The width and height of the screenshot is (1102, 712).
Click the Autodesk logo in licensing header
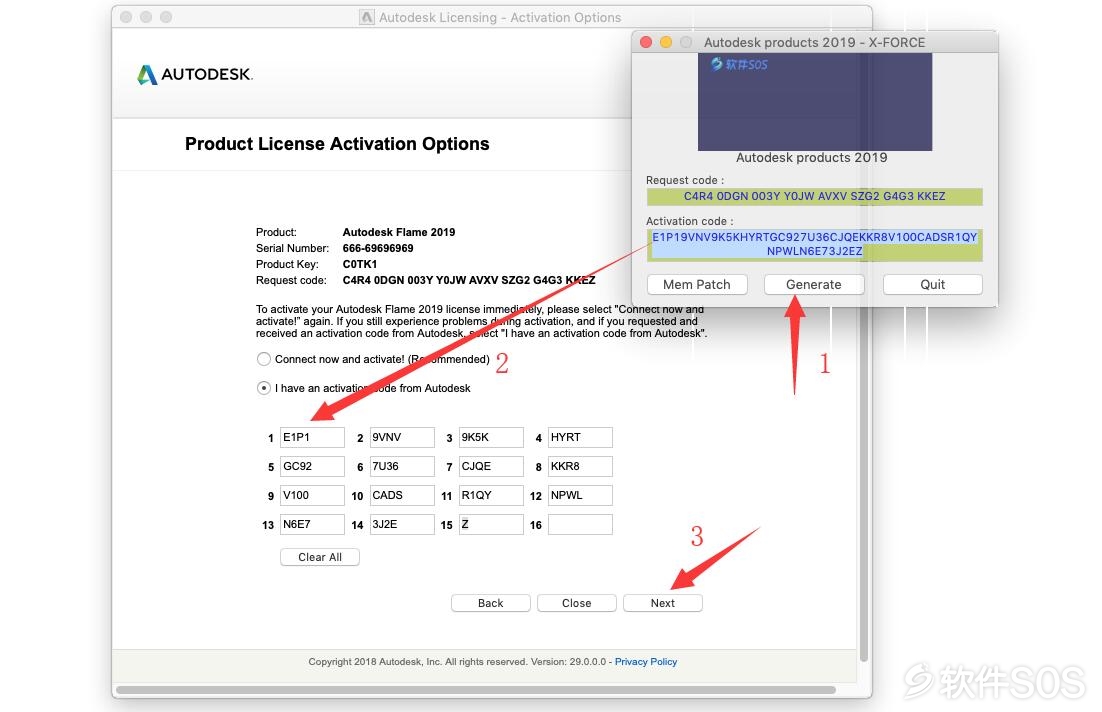[195, 75]
